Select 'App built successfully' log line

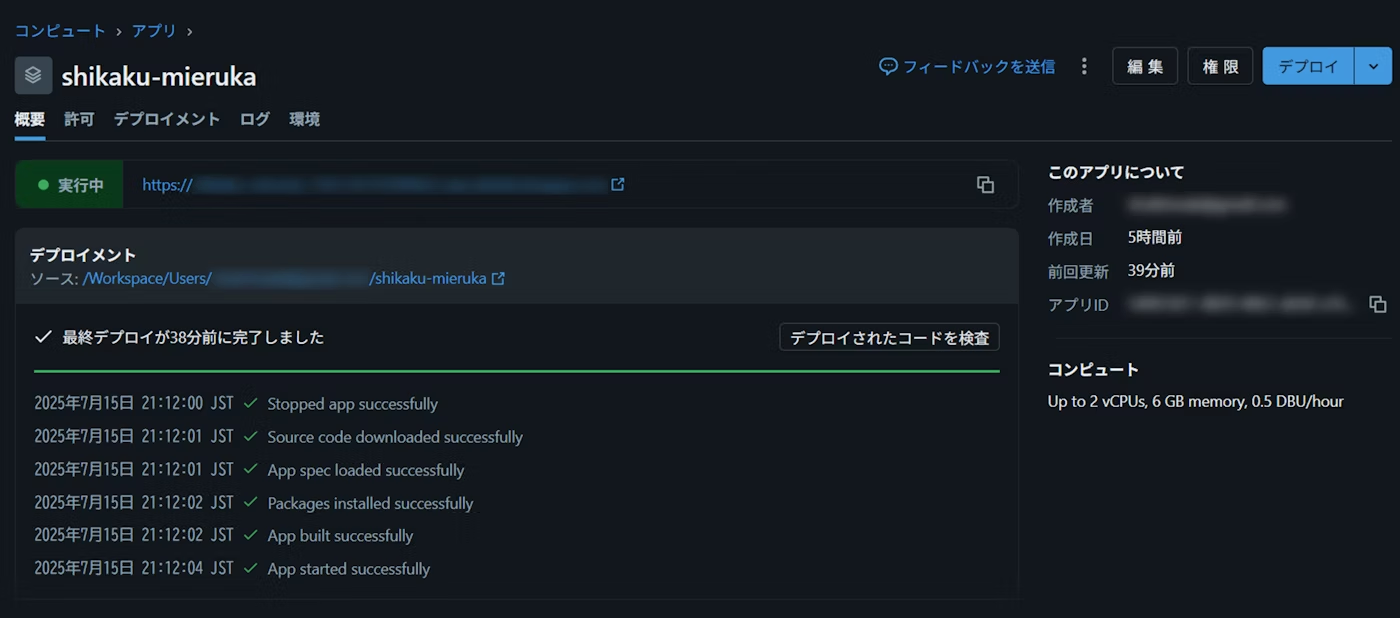point(340,536)
